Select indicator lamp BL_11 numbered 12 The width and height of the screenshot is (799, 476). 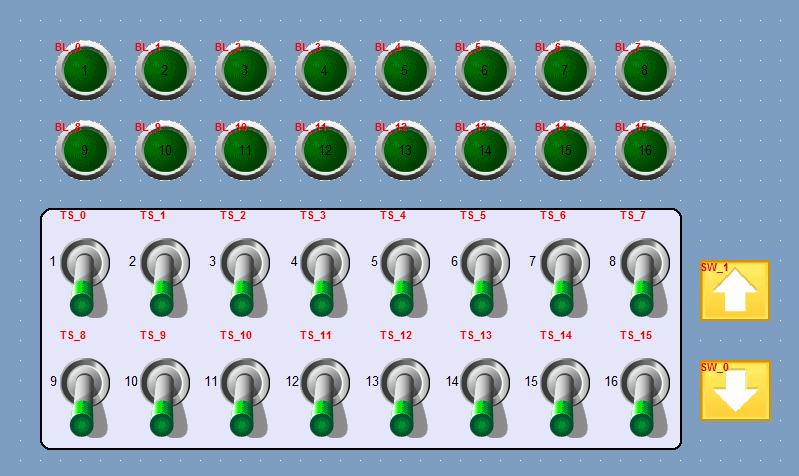pyautogui.click(x=325, y=150)
